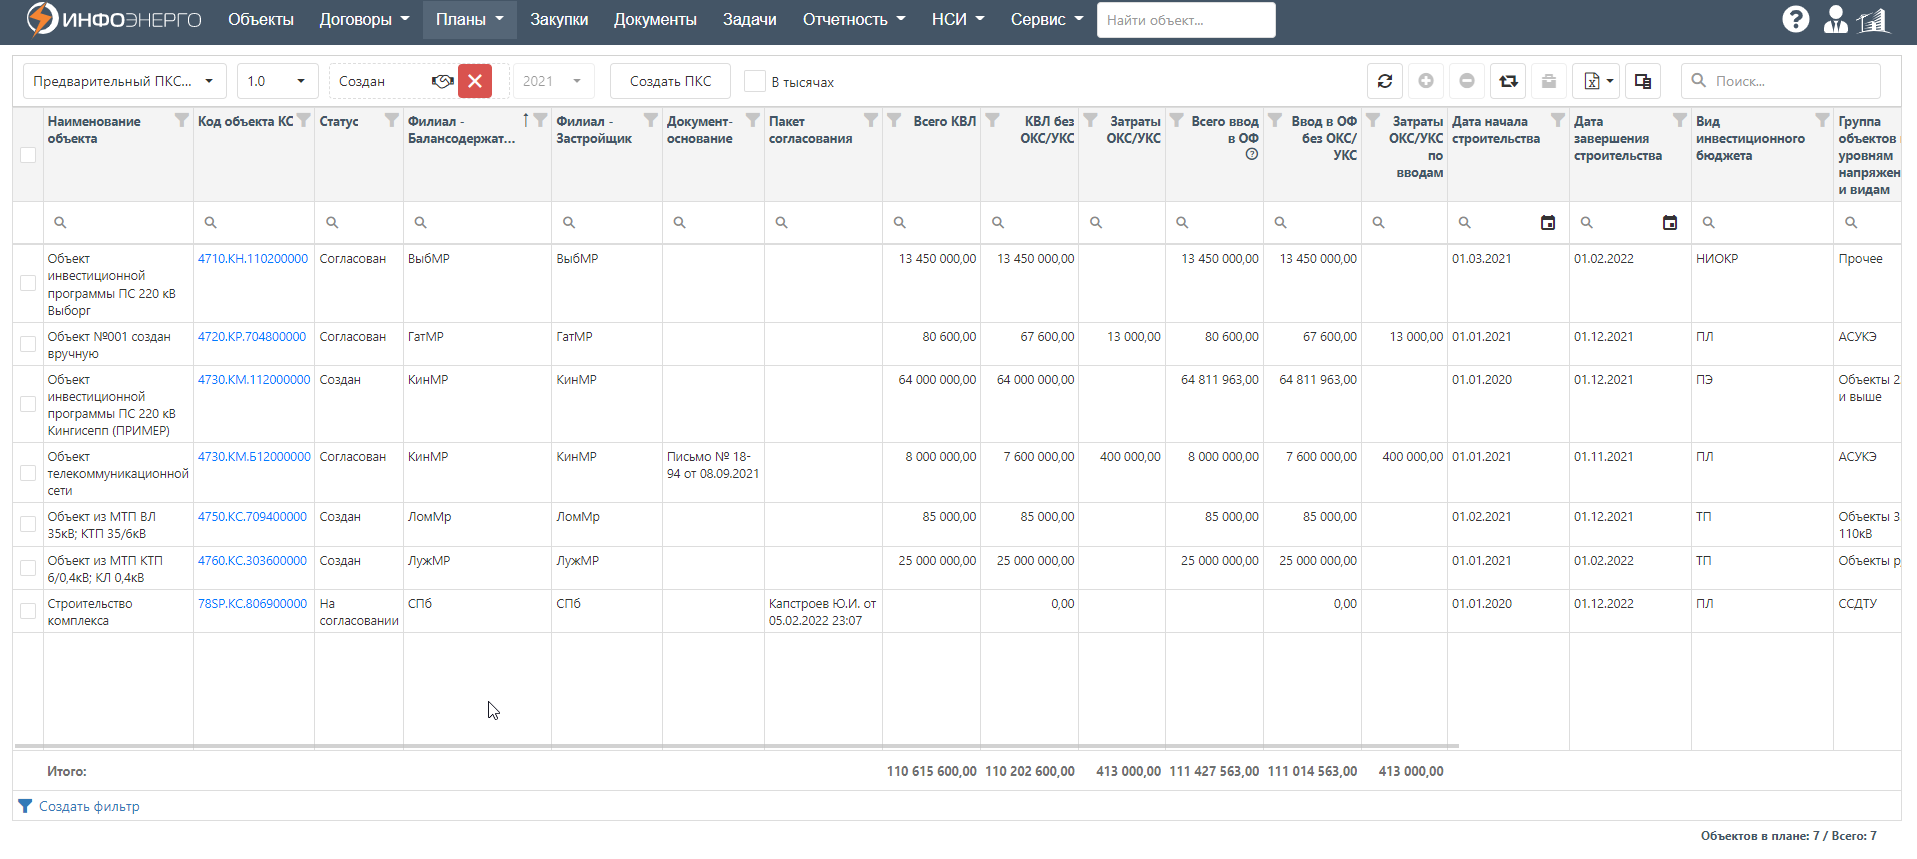1917x859 pixels.
Task: Open filter for Вид инвестиционного бюджета column
Action: coord(1822,120)
